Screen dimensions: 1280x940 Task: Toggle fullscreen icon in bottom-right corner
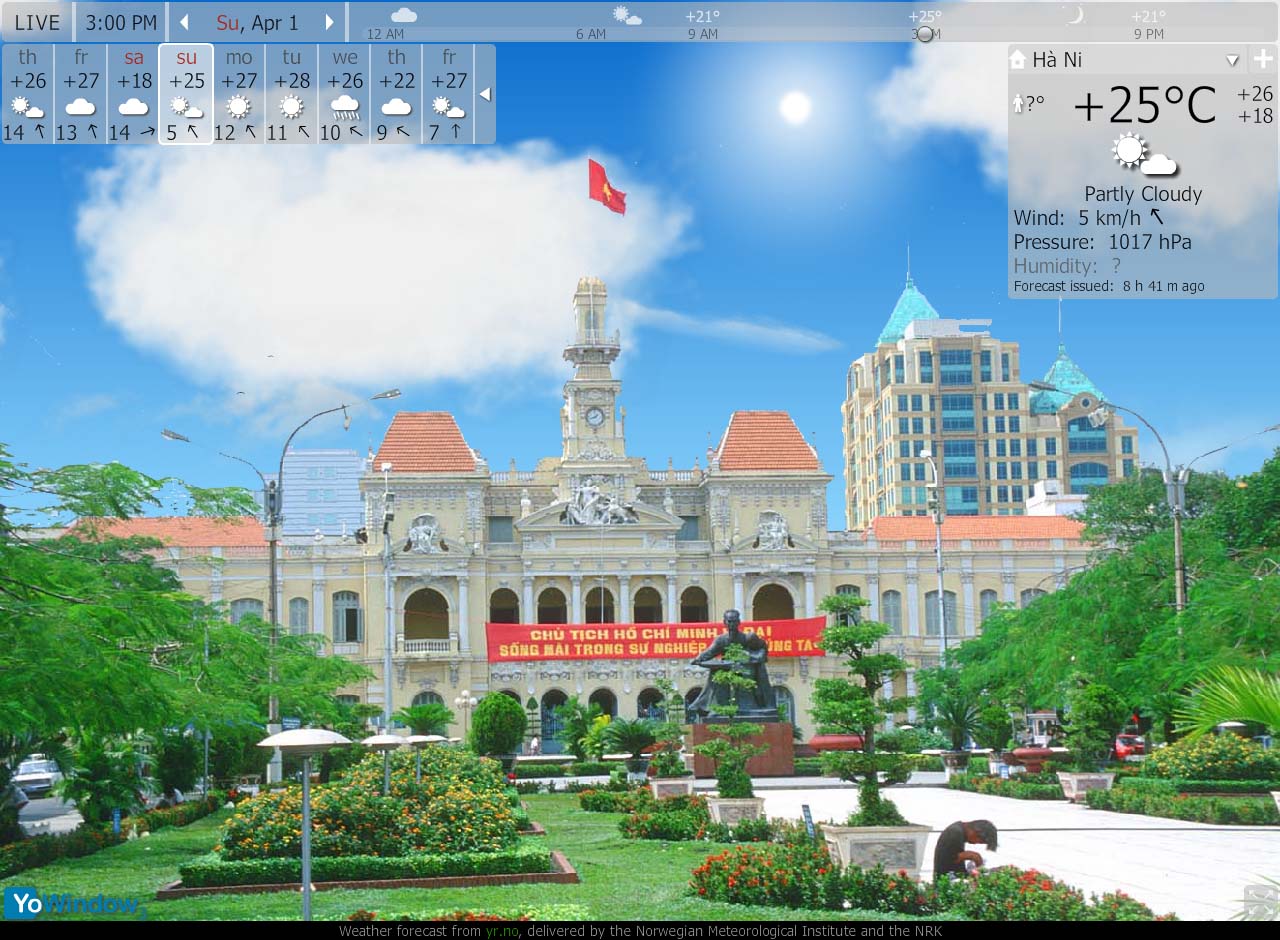click(x=1259, y=900)
